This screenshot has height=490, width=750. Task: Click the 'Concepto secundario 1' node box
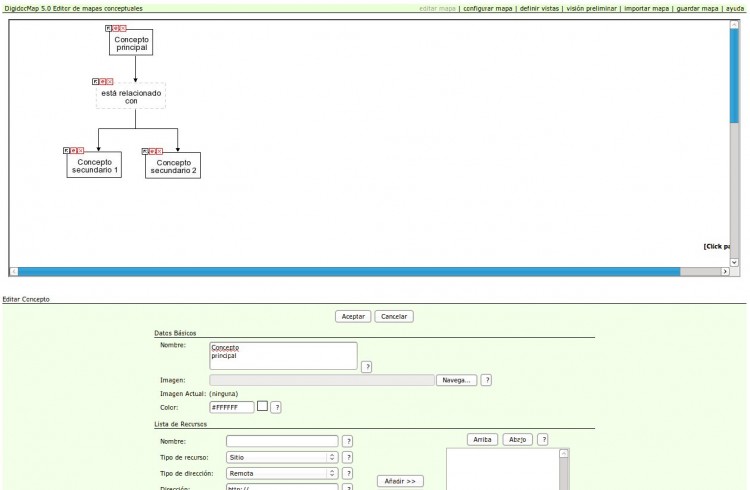[x=94, y=165]
